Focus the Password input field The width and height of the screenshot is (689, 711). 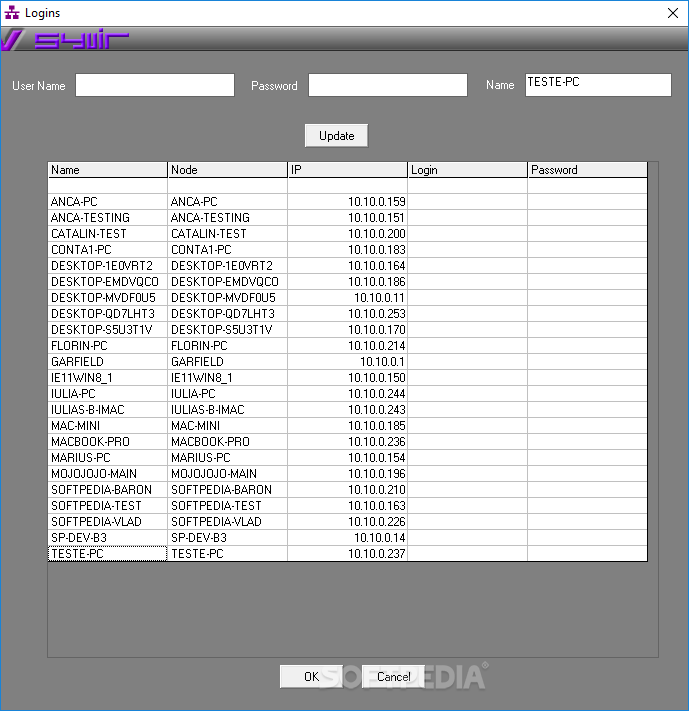tap(388, 85)
